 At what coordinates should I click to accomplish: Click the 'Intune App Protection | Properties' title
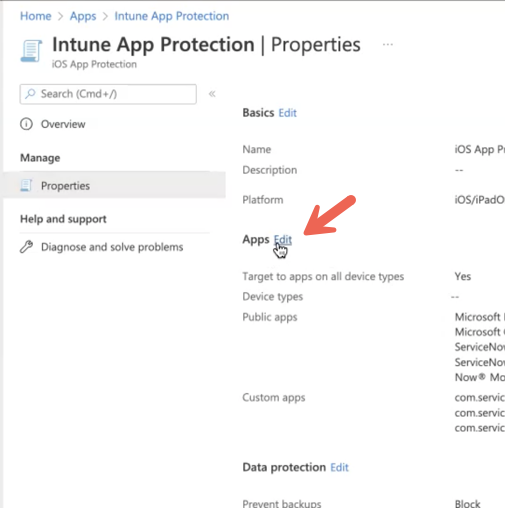(x=206, y=45)
